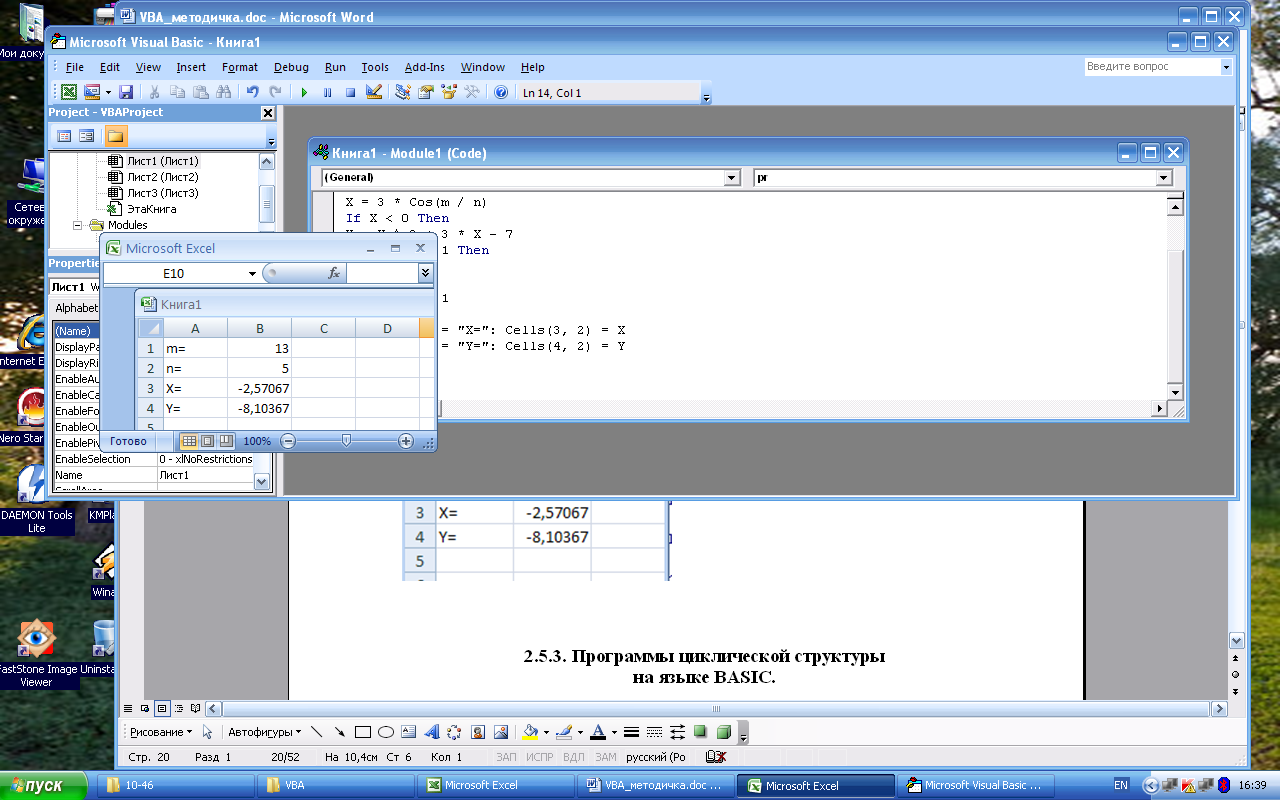The height and width of the screenshot is (800, 1280).
Task: Open the Tools menu
Action: click(375, 67)
